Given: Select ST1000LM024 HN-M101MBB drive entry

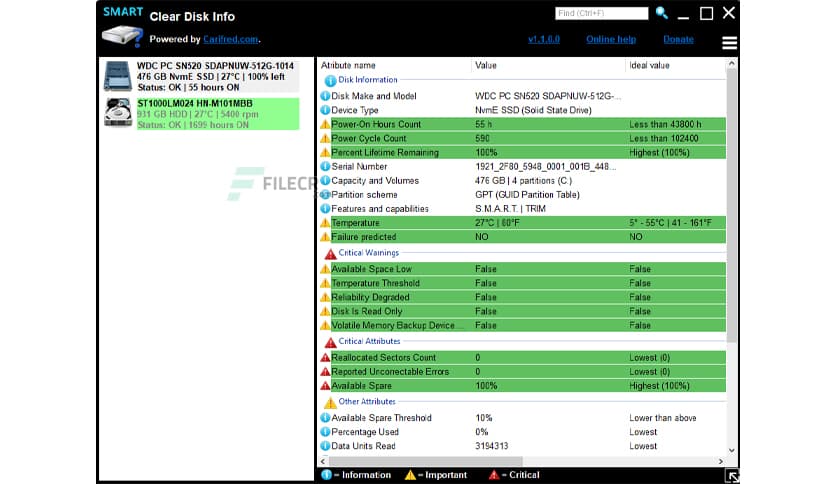Looking at the screenshot, I should tap(202, 114).
